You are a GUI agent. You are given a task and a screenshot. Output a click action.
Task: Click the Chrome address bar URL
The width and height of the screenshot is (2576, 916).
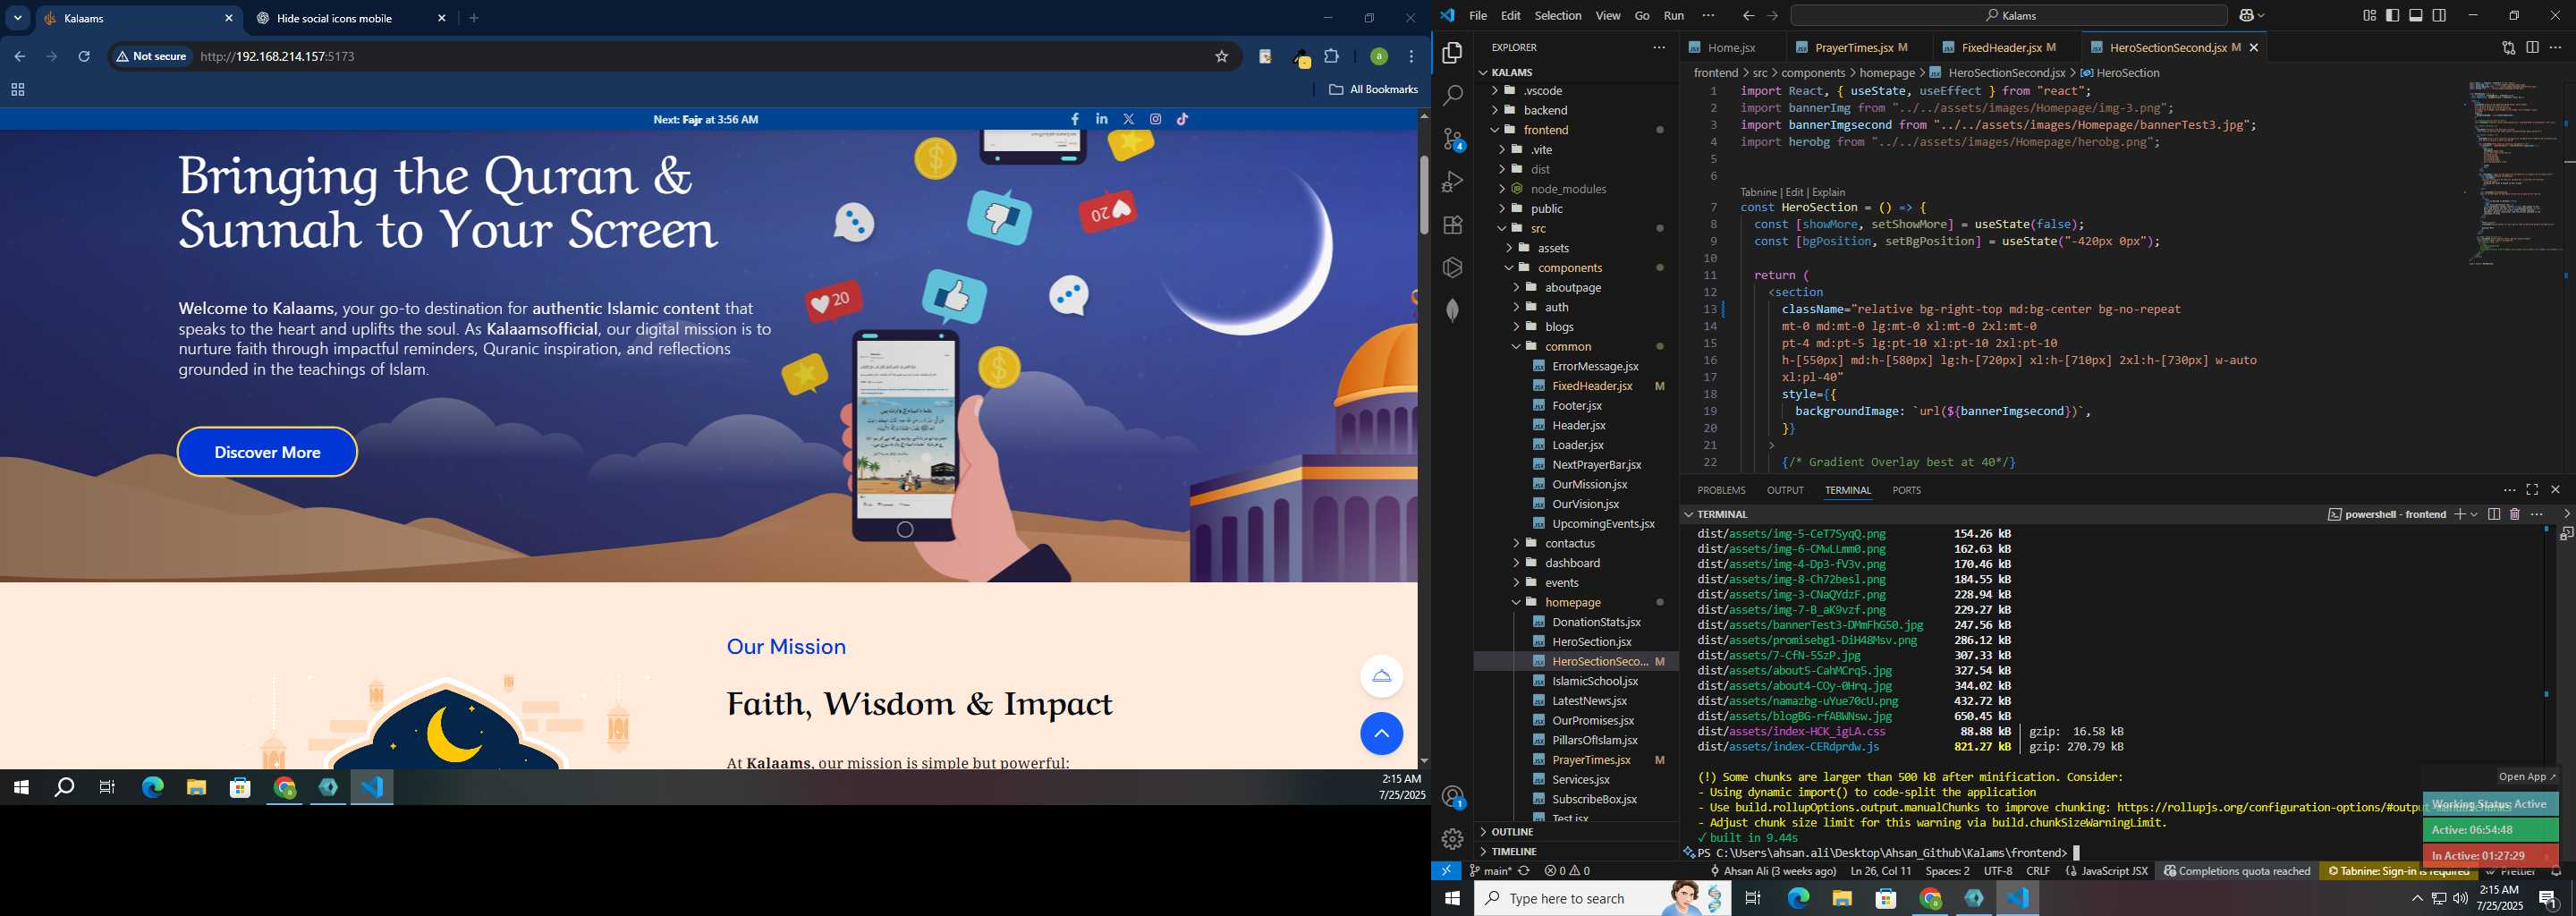click(278, 57)
